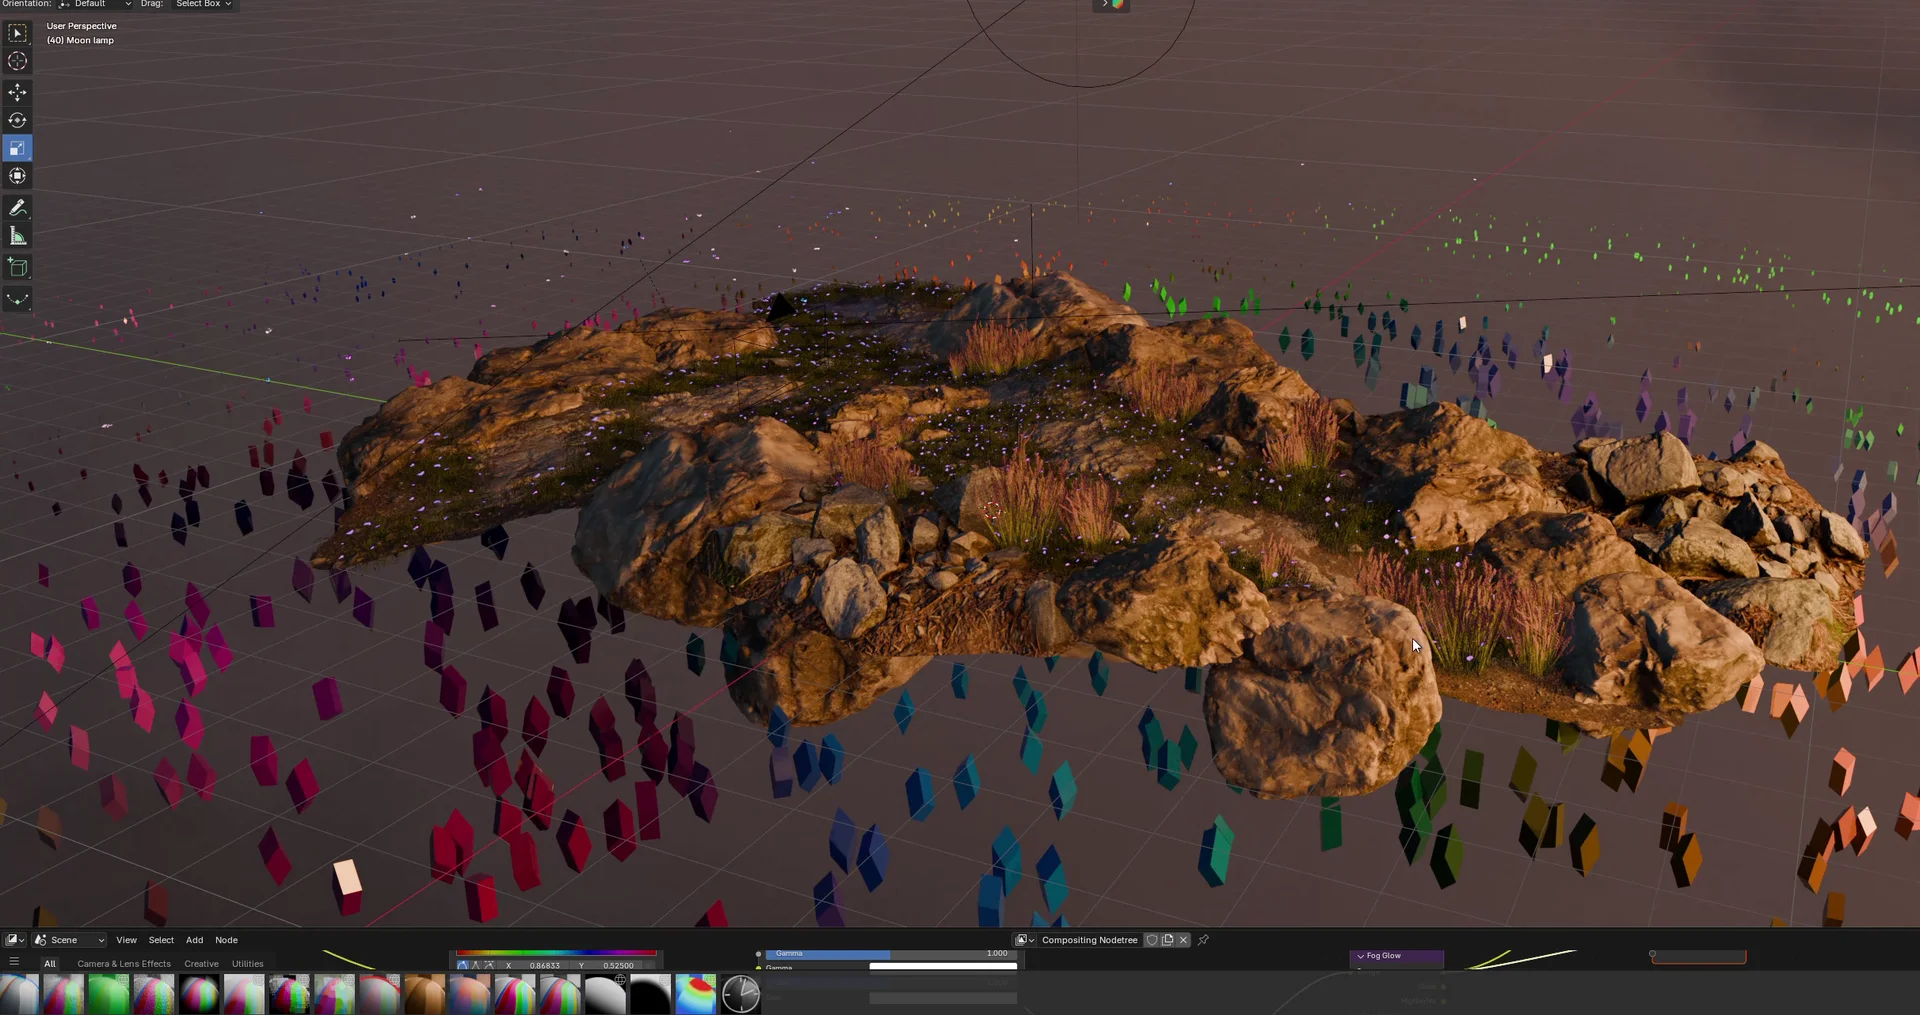Duplicate the Compositing Nodetree
This screenshot has width=1920, height=1015.
(1167, 940)
